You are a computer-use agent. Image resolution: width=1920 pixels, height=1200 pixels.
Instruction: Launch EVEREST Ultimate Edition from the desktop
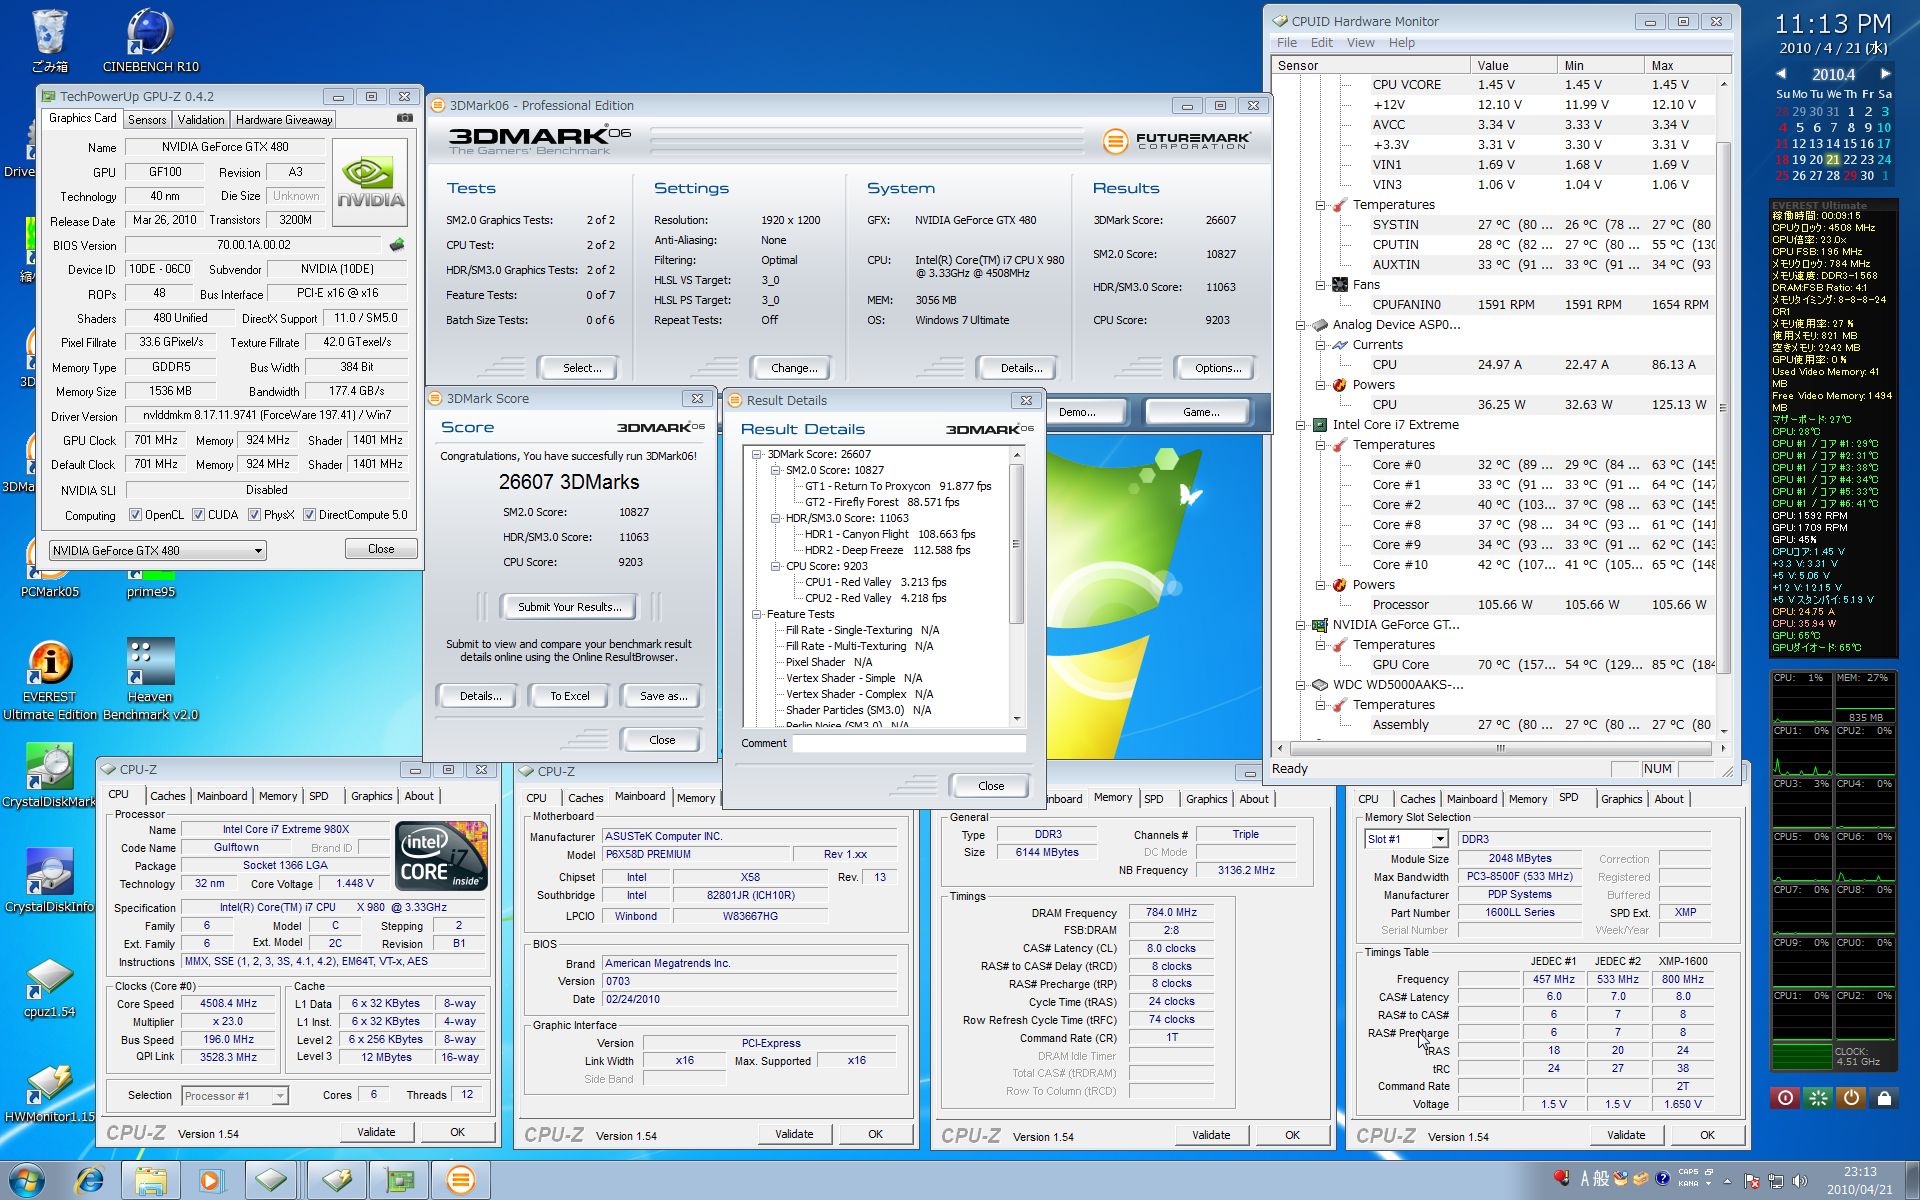tap(49, 680)
